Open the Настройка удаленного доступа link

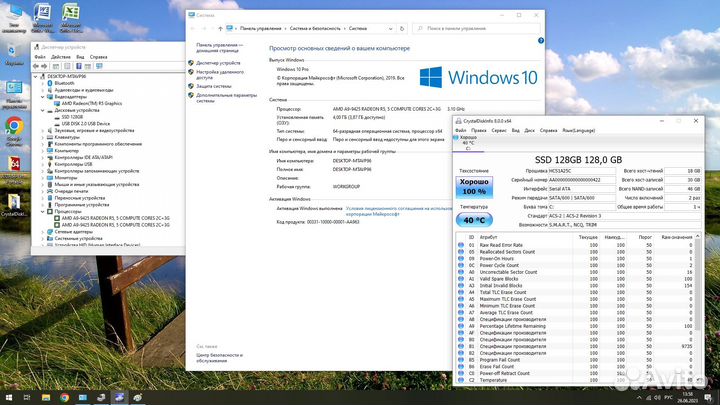point(220,75)
